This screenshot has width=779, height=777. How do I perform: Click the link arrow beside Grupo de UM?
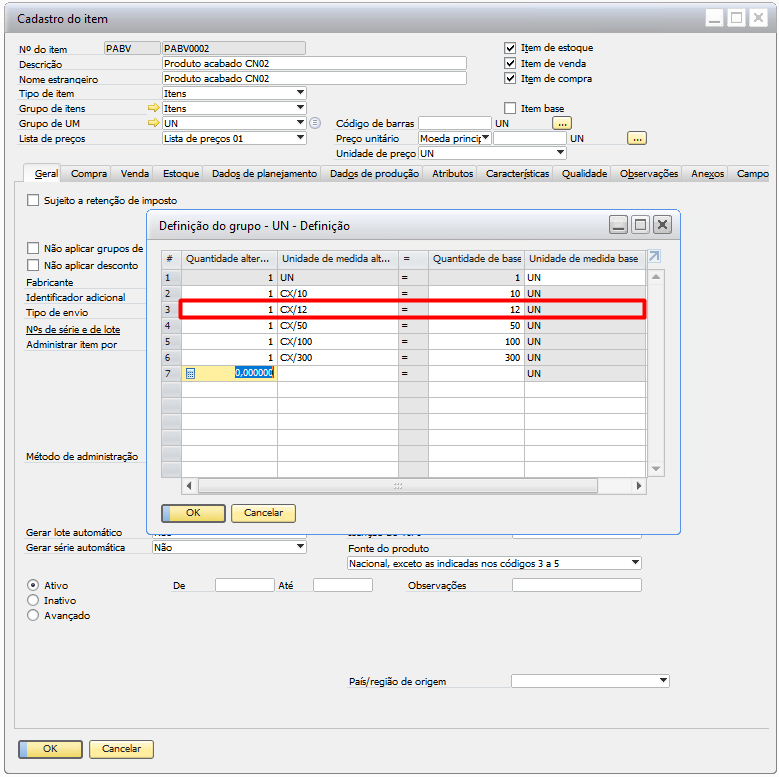(x=153, y=123)
